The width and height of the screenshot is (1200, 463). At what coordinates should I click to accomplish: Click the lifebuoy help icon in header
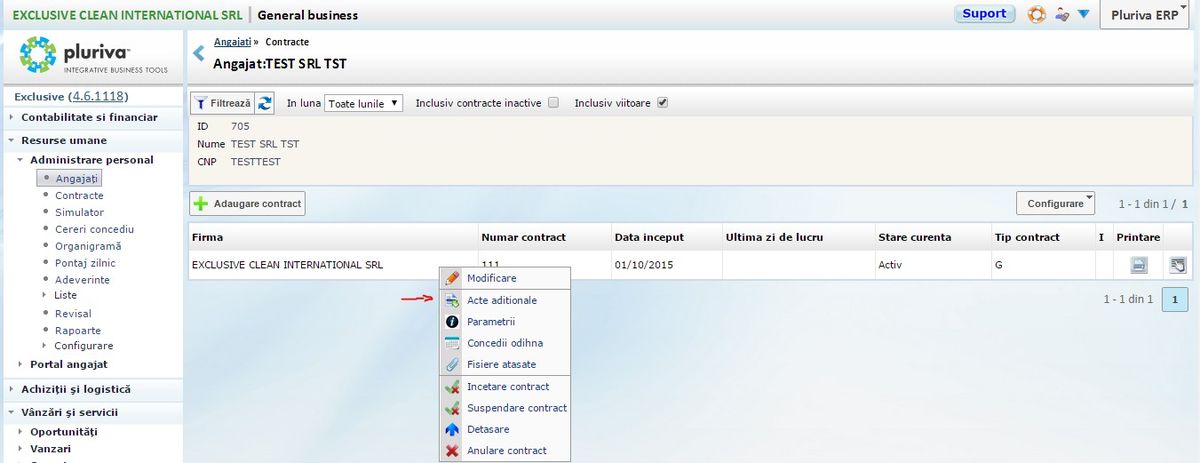pyautogui.click(x=1036, y=15)
